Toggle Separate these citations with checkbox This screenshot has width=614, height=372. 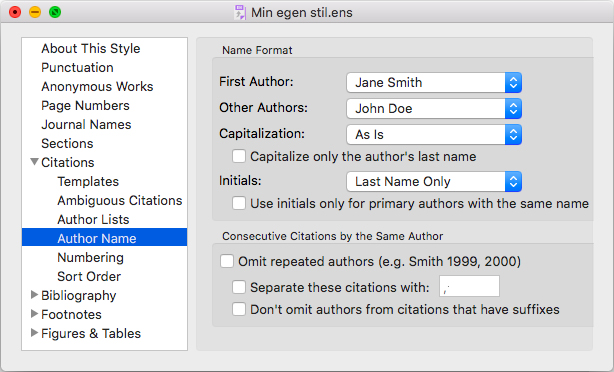tap(239, 287)
